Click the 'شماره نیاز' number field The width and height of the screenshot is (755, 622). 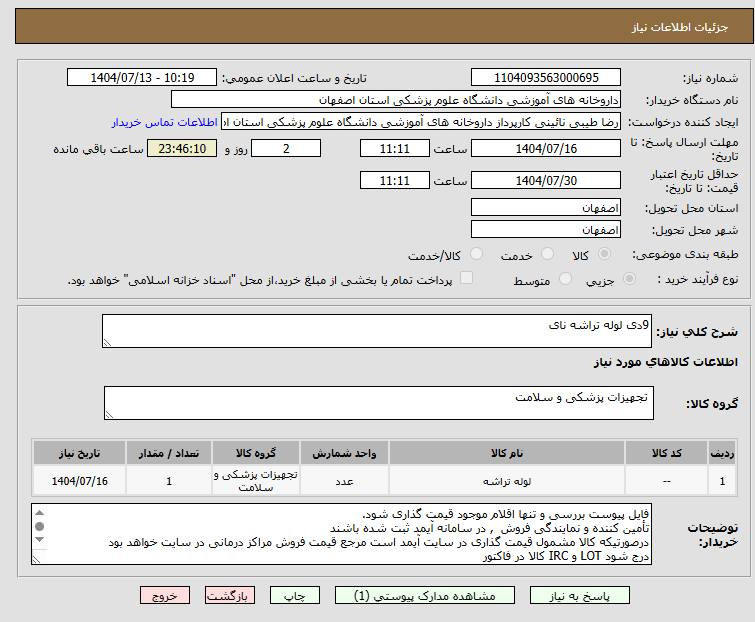[546, 78]
